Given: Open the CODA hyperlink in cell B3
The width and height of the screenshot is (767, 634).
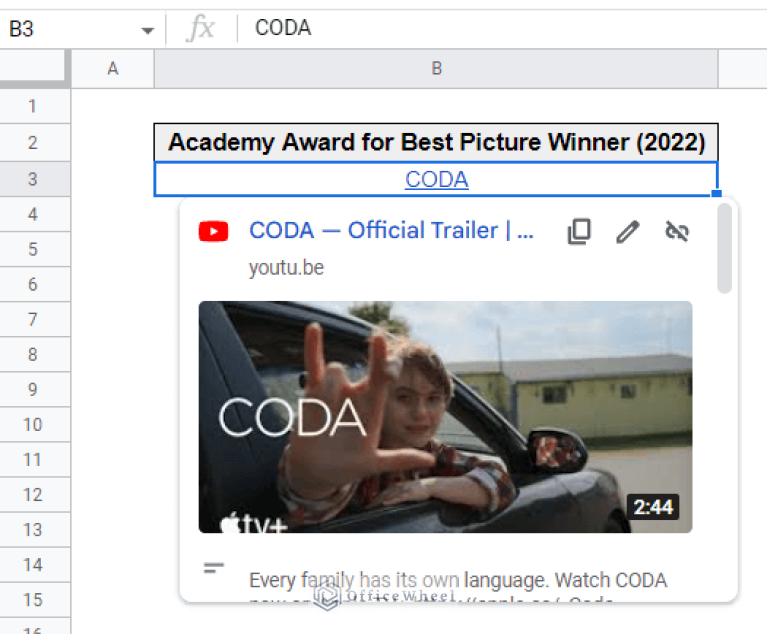Looking at the screenshot, I should 436,180.
